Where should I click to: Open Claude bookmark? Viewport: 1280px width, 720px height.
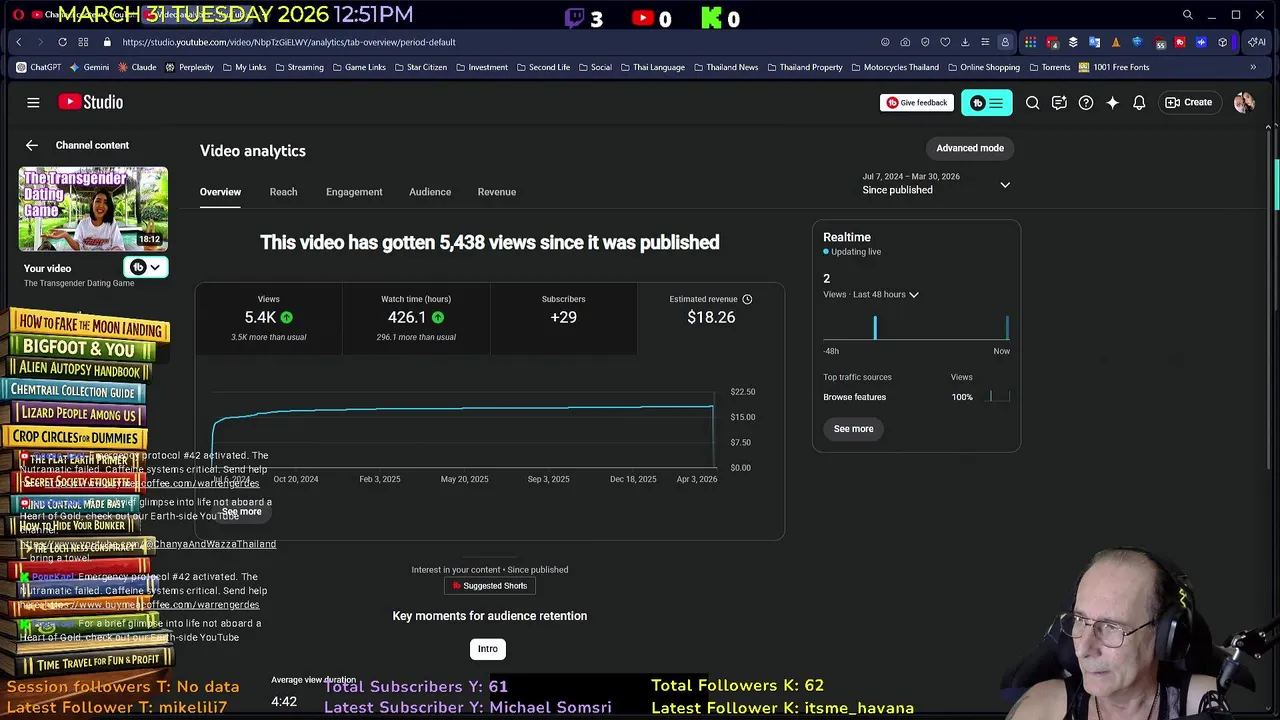click(x=137, y=67)
